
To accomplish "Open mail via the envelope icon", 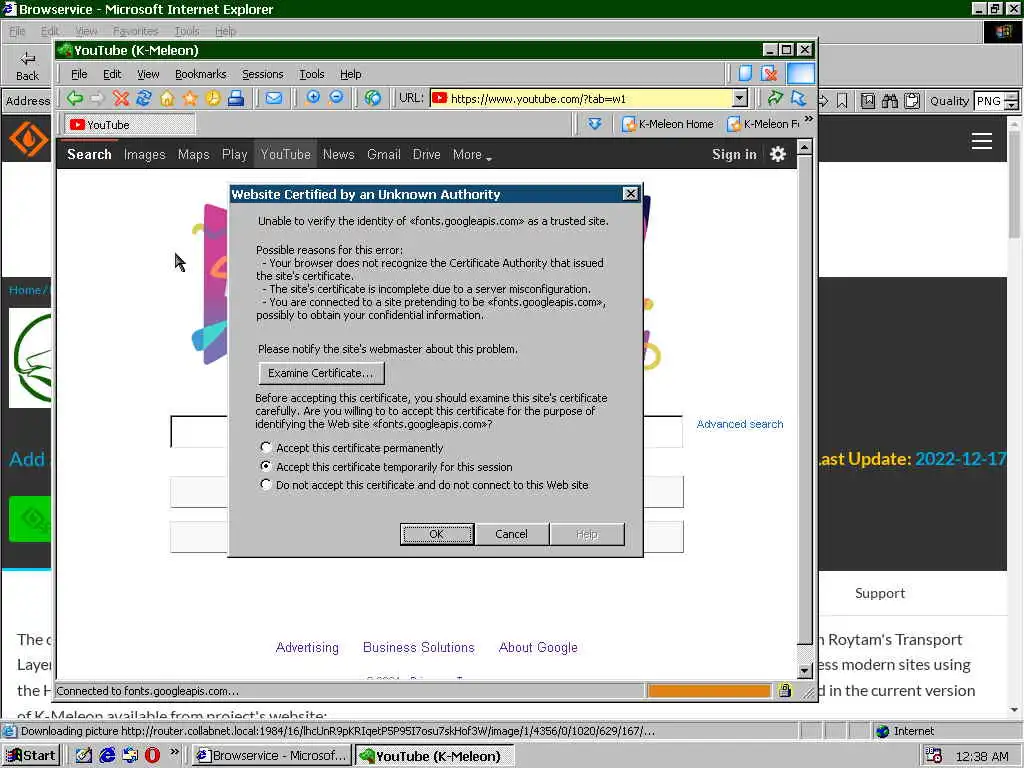I will point(274,99).
